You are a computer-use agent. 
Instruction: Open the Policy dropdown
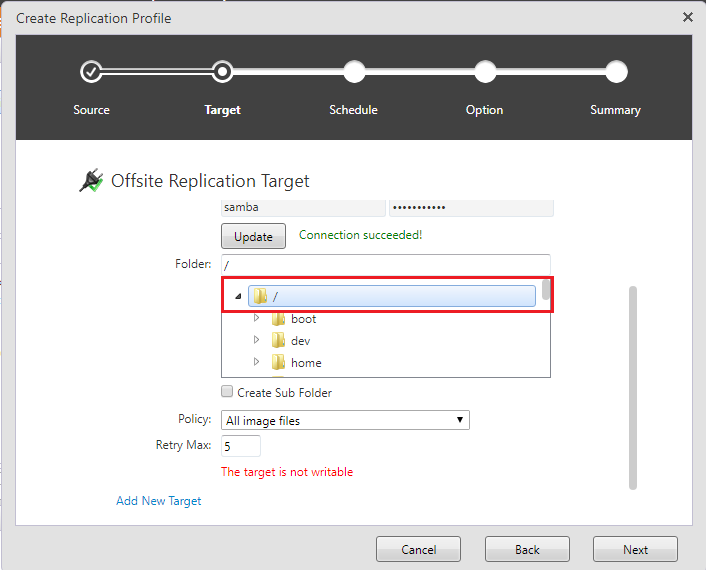pyautogui.click(x=345, y=420)
